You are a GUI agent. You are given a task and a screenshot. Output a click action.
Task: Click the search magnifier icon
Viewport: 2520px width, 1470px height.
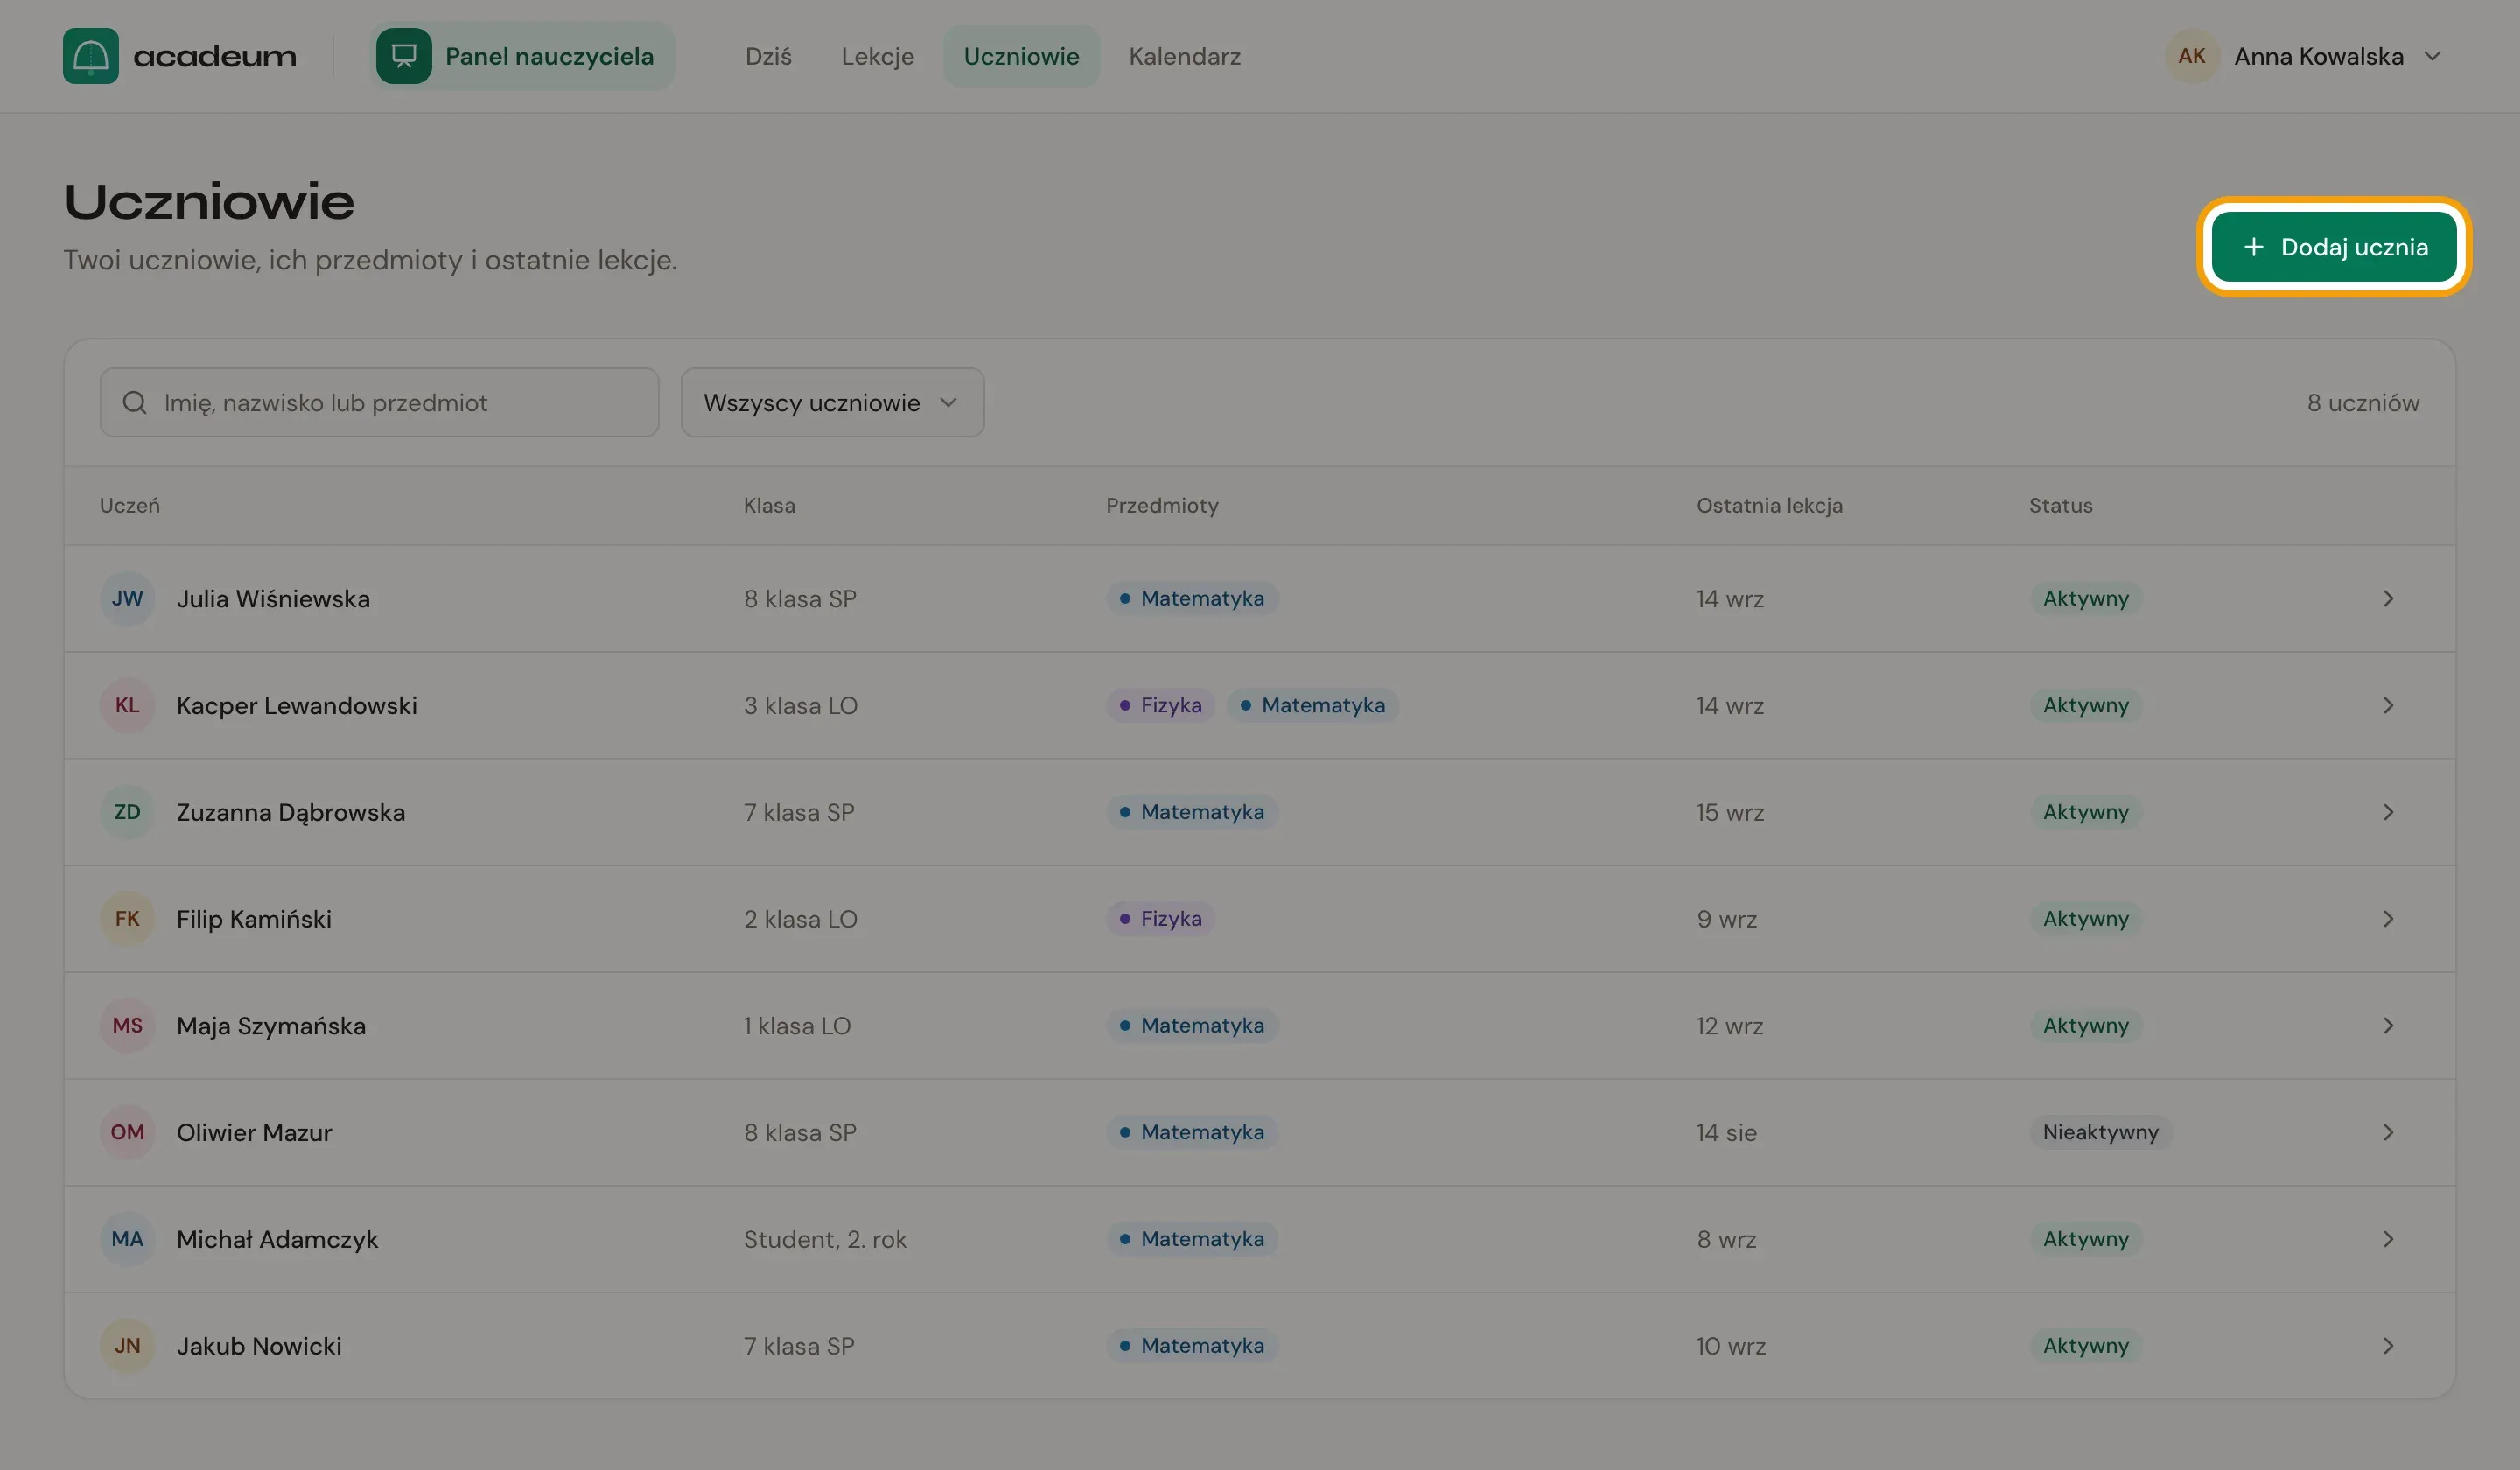click(135, 402)
